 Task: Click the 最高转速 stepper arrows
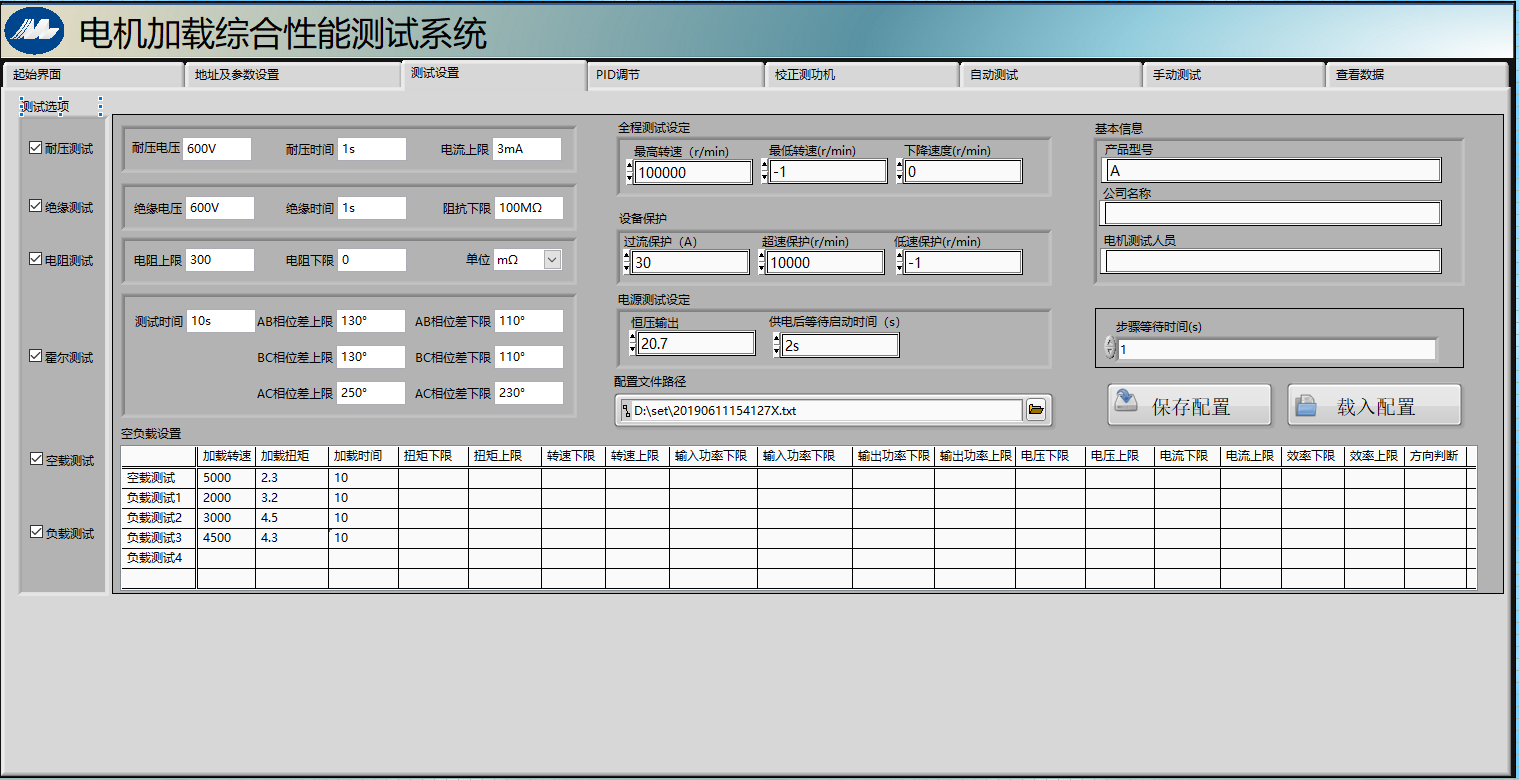click(x=629, y=173)
